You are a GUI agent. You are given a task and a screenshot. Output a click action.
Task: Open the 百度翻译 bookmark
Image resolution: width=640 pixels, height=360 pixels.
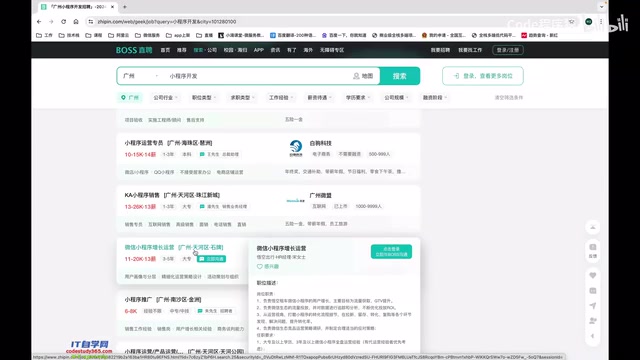coord(293,36)
